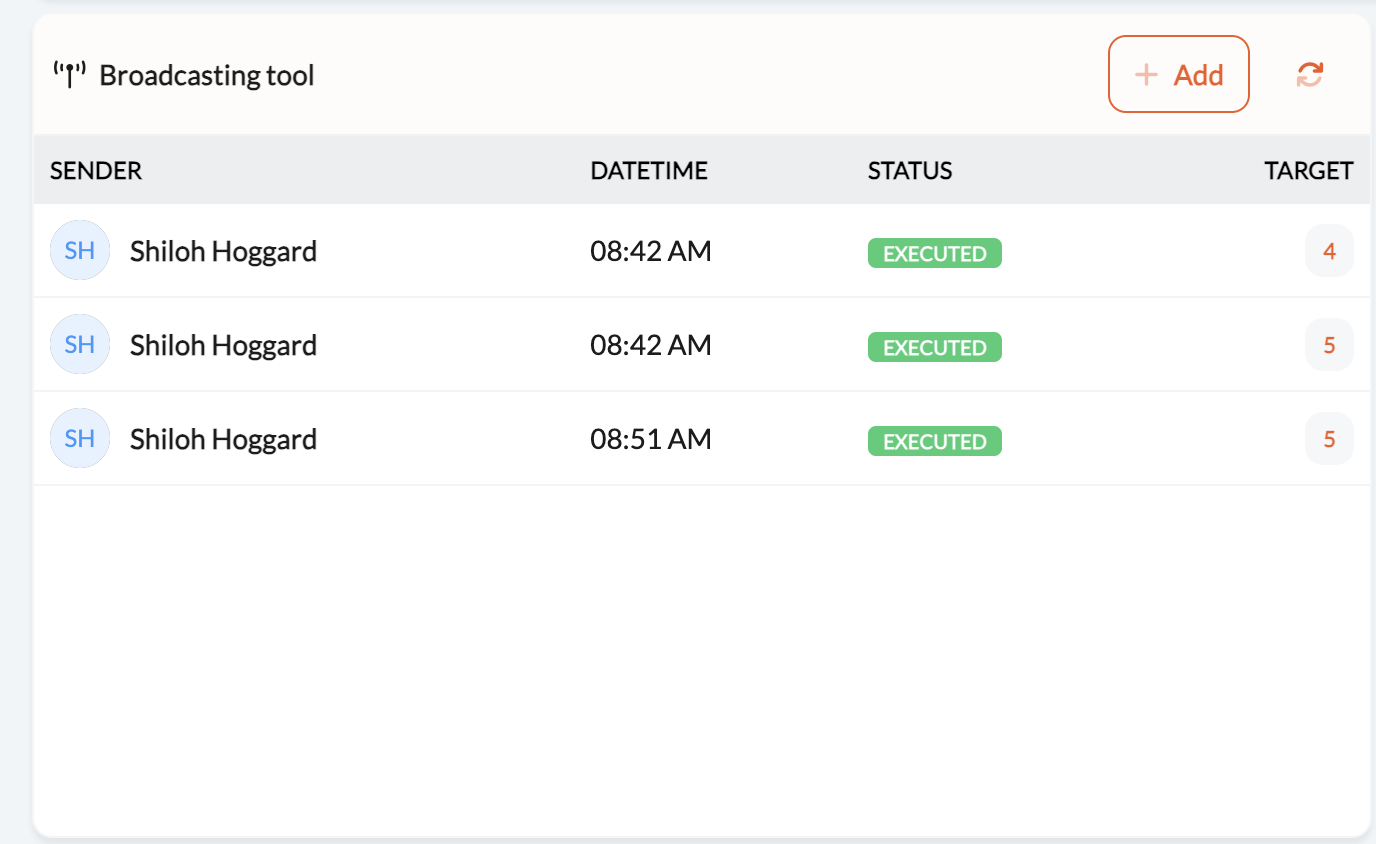The height and width of the screenshot is (844, 1376).
Task: Click the EXECUTED status badge in the first row
Action: (x=934, y=253)
